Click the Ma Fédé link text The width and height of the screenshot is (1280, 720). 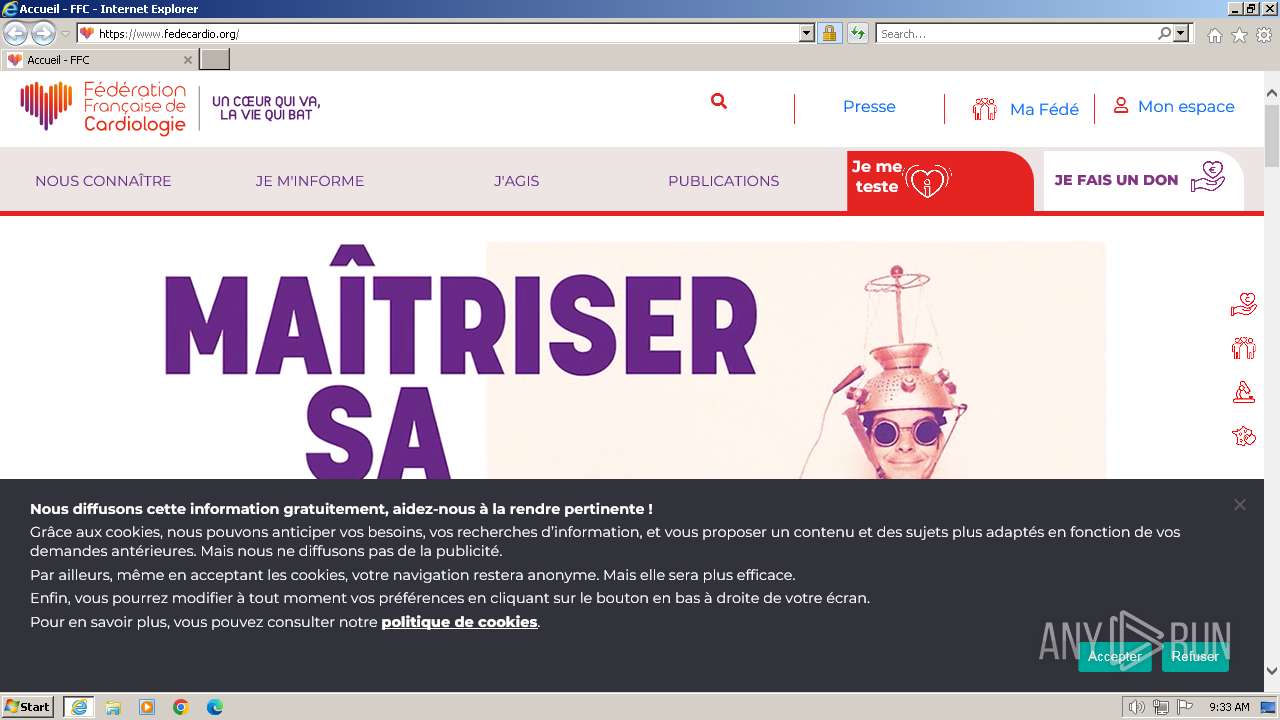[x=1044, y=110]
